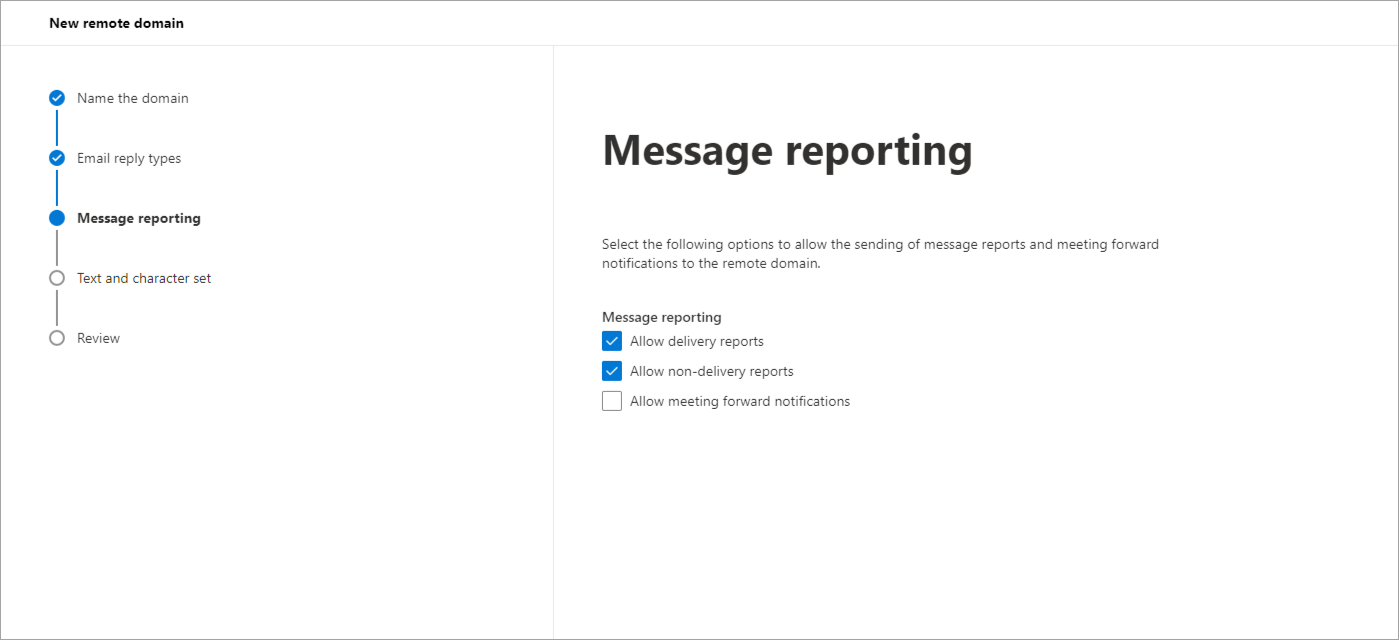Click the filled blue dot for the current Message reporting step
The height and width of the screenshot is (640, 1399).
pos(57,218)
